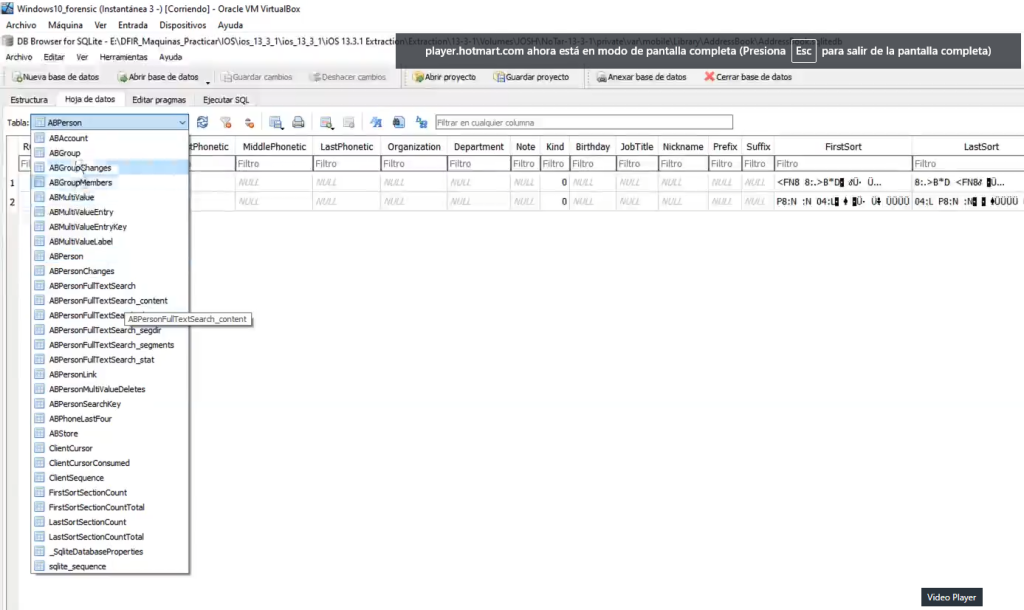Open VirtualBox Entrada menu
Viewport: 1024px width, 610px height.
pos(133,25)
